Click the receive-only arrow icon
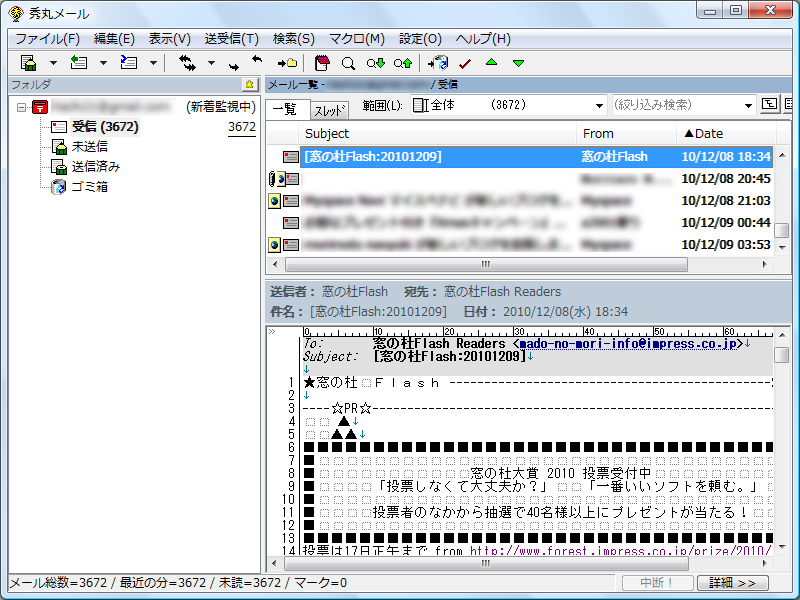This screenshot has width=800, height=600. coord(257,61)
